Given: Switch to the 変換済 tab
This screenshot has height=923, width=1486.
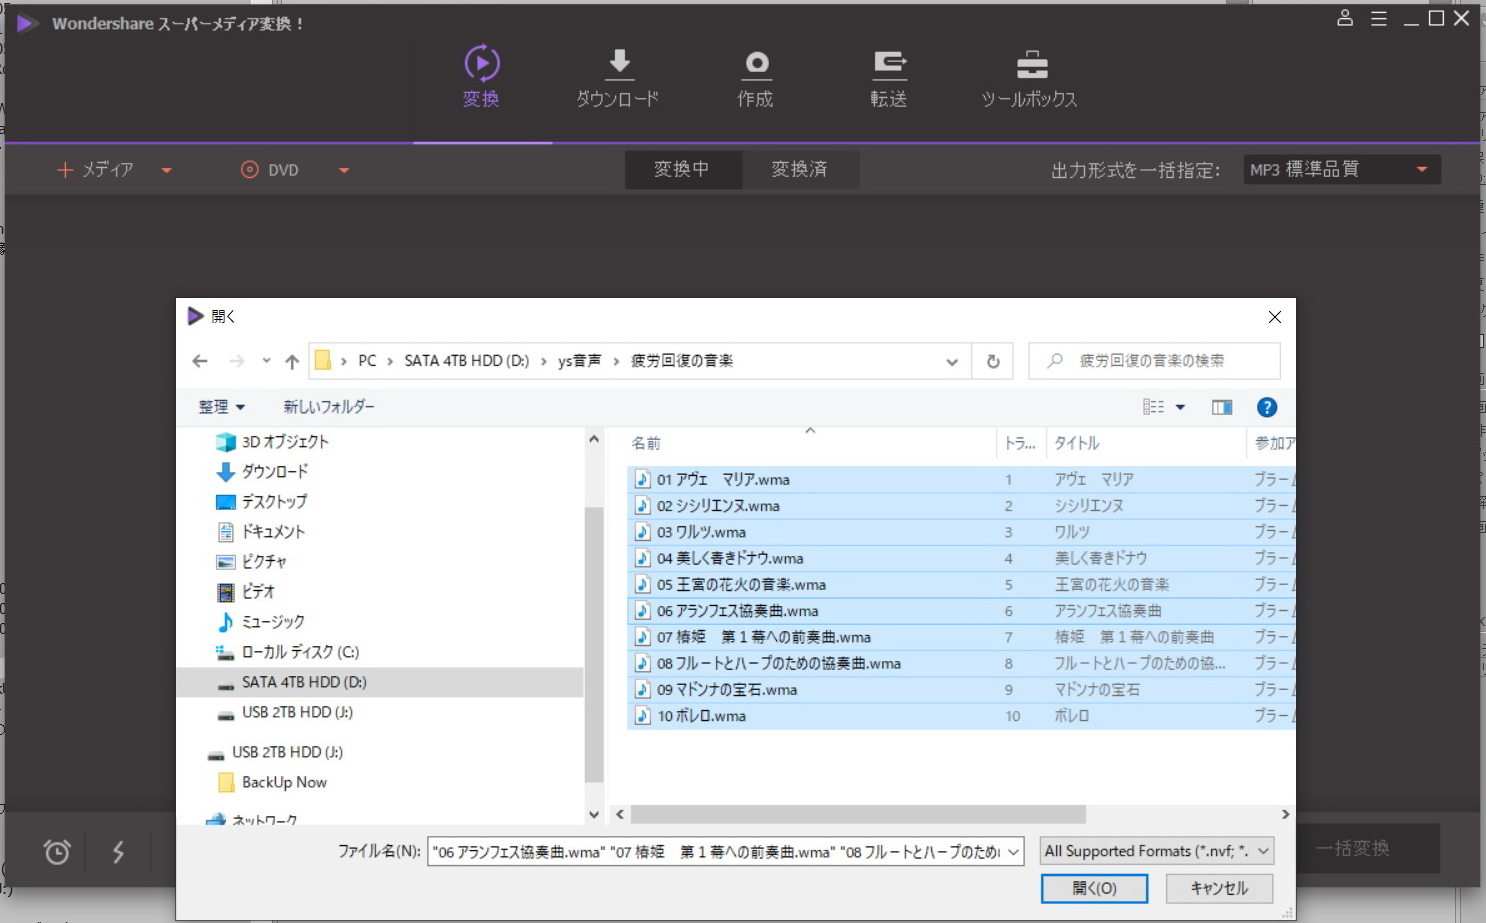Looking at the screenshot, I should (x=799, y=170).
